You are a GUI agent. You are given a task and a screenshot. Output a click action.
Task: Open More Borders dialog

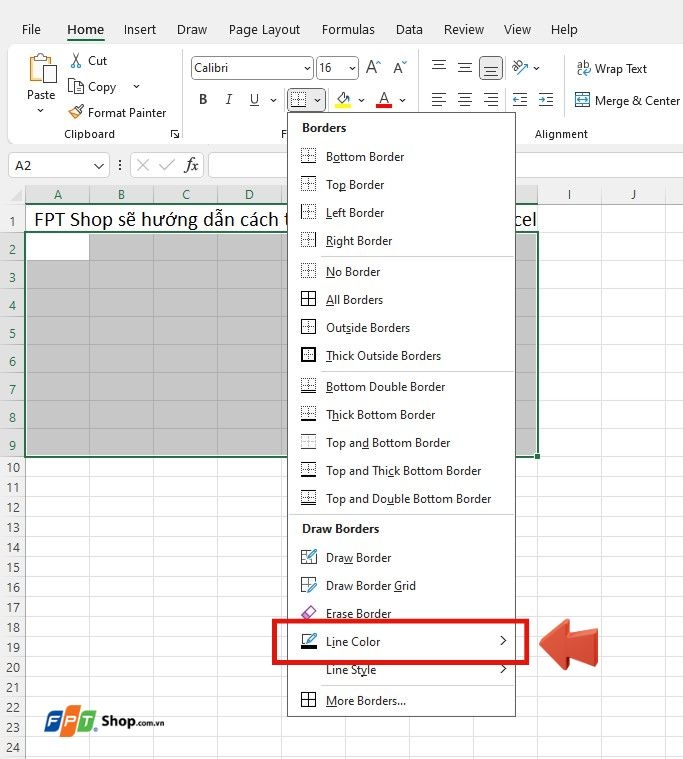click(401, 700)
